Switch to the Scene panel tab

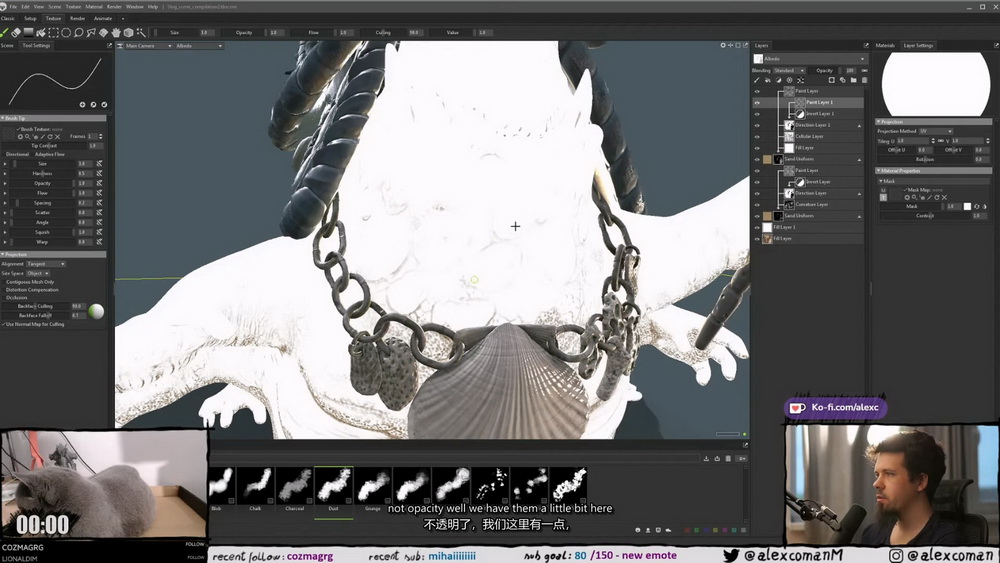pos(7,45)
